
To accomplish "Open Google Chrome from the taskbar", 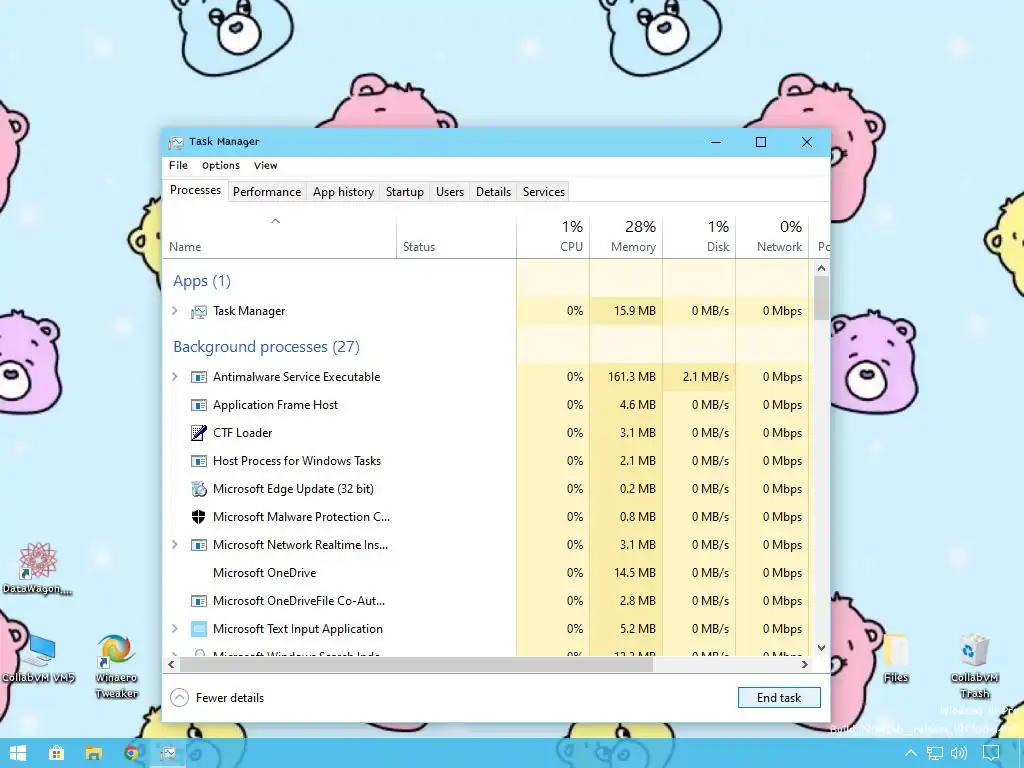I will click(131, 753).
